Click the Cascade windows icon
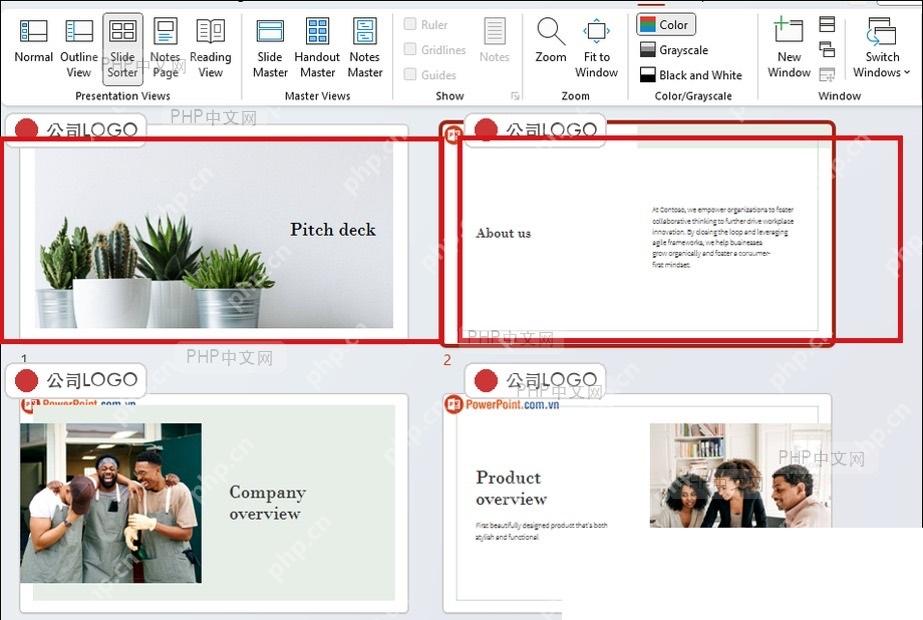The image size is (923, 620). [827, 49]
